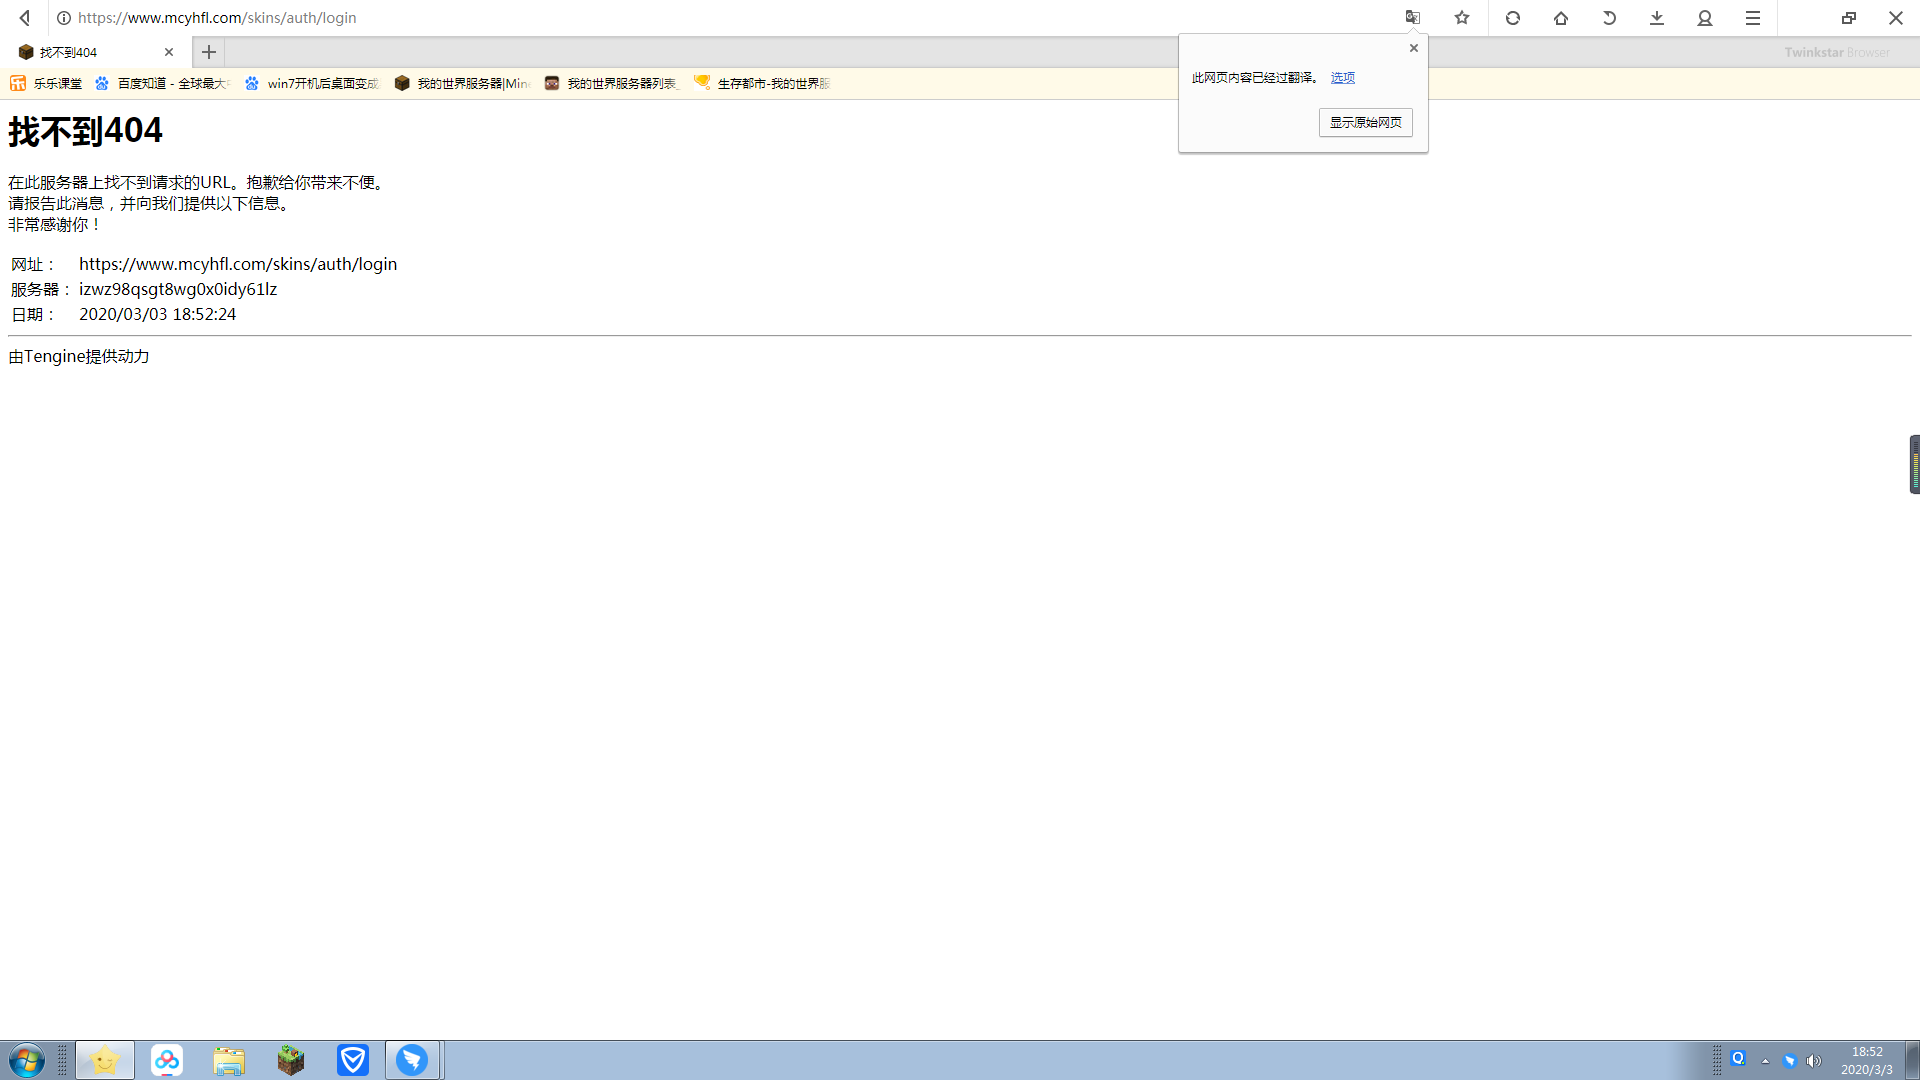Open the downloads icon
The image size is (1920, 1080).
coord(1657,17)
